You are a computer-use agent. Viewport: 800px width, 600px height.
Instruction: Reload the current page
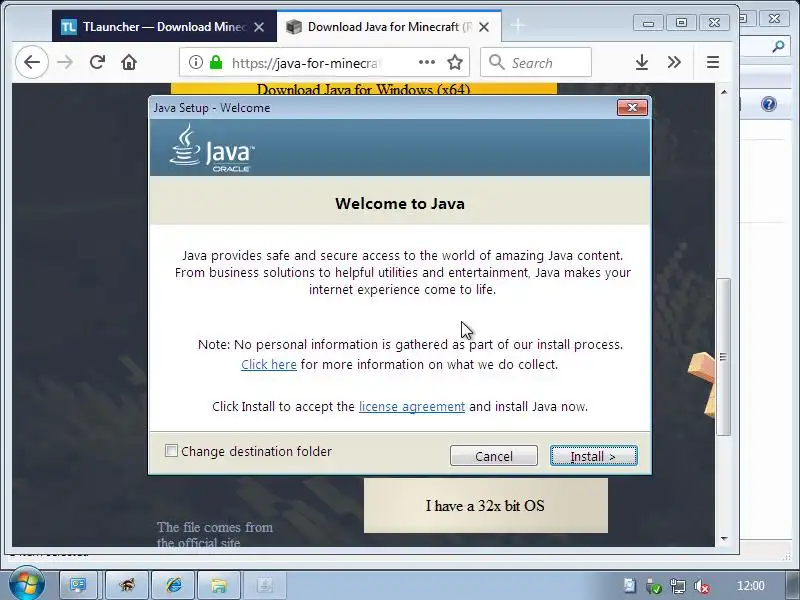(x=97, y=62)
